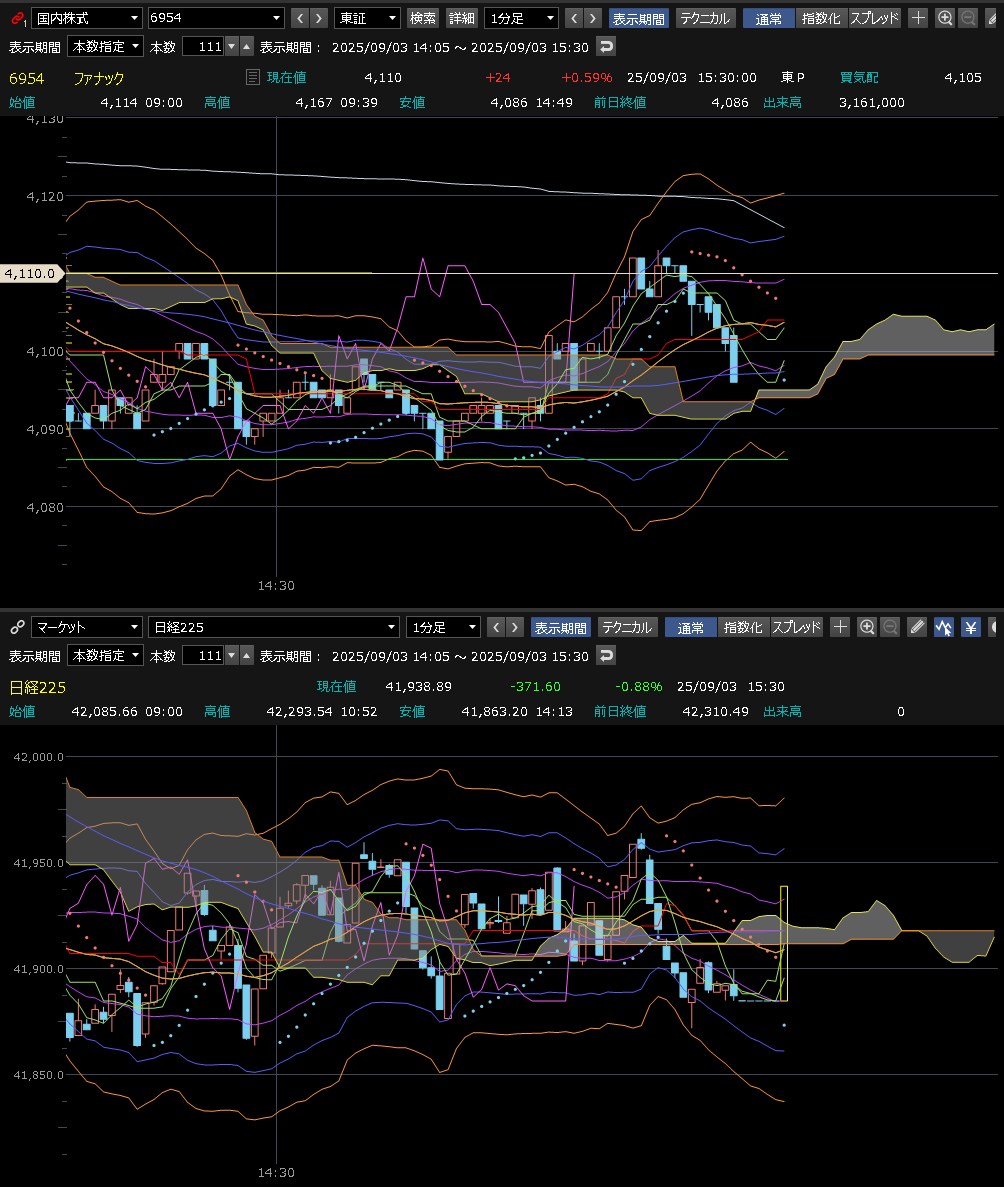Click the 3,161,000 volume value
This screenshot has width=1004, height=1187.
871,102
